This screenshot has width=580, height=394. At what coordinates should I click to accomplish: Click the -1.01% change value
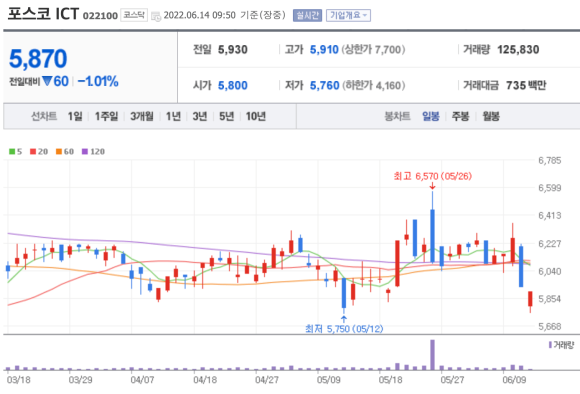[98, 81]
